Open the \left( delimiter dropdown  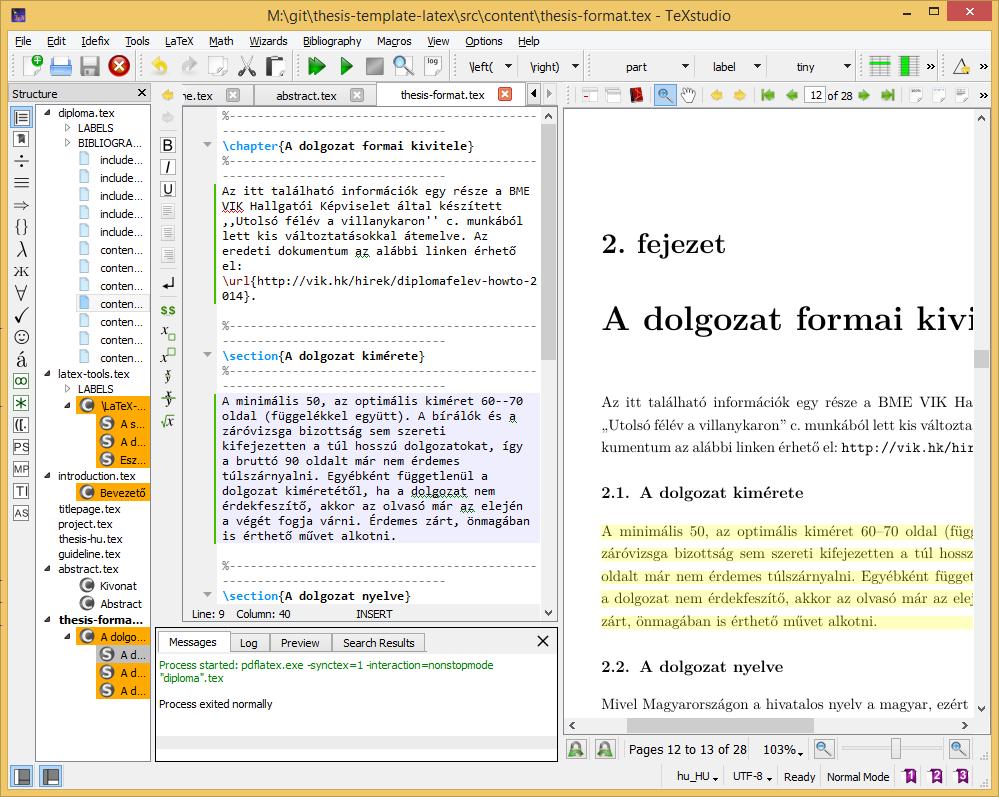click(508, 66)
